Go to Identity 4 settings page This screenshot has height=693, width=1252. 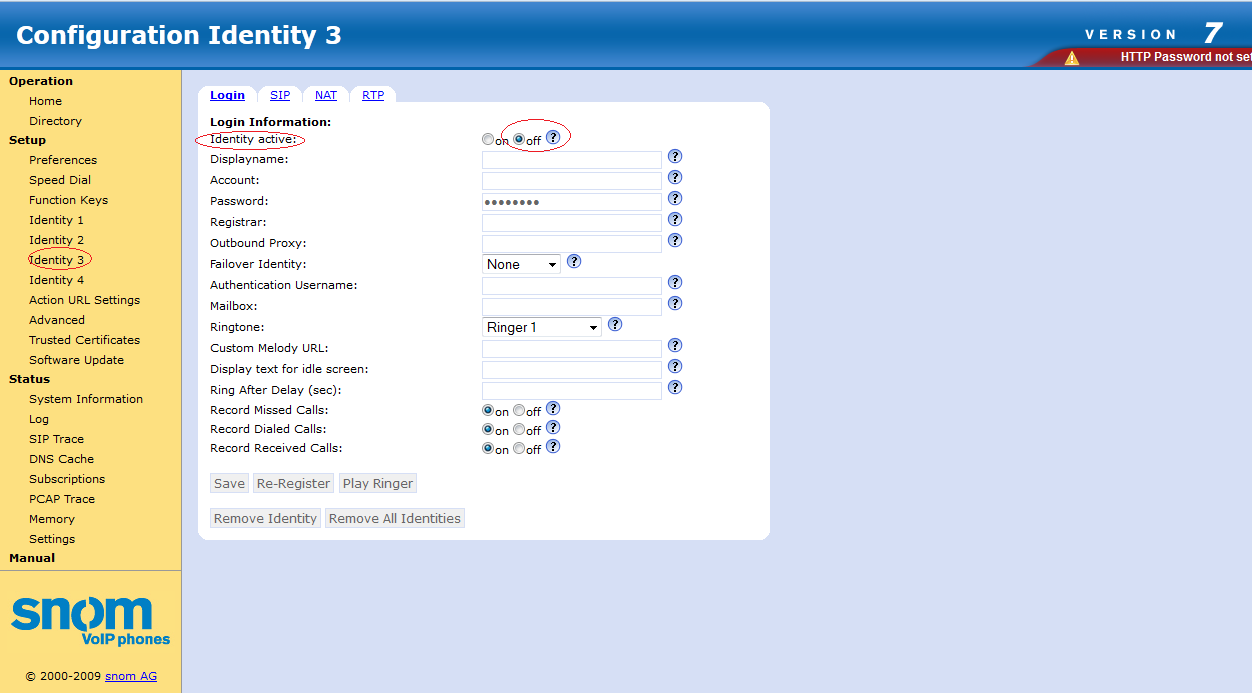point(56,280)
